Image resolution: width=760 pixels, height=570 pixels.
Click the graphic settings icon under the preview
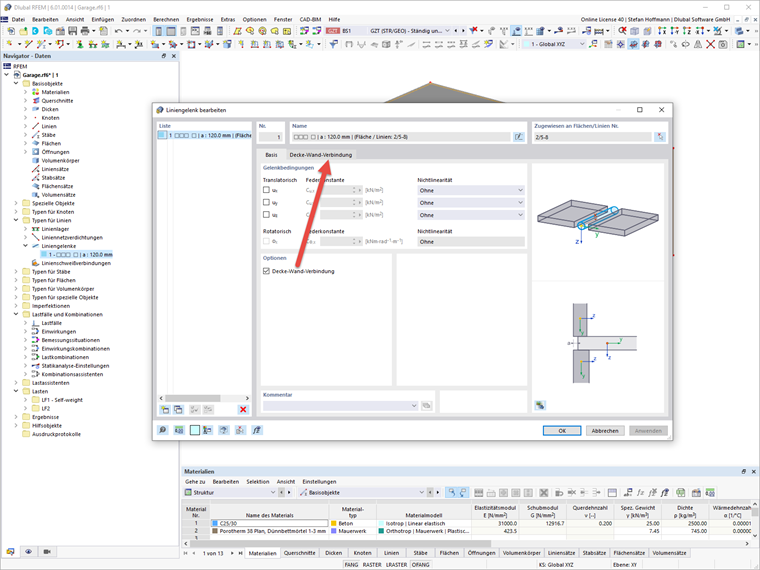540,405
